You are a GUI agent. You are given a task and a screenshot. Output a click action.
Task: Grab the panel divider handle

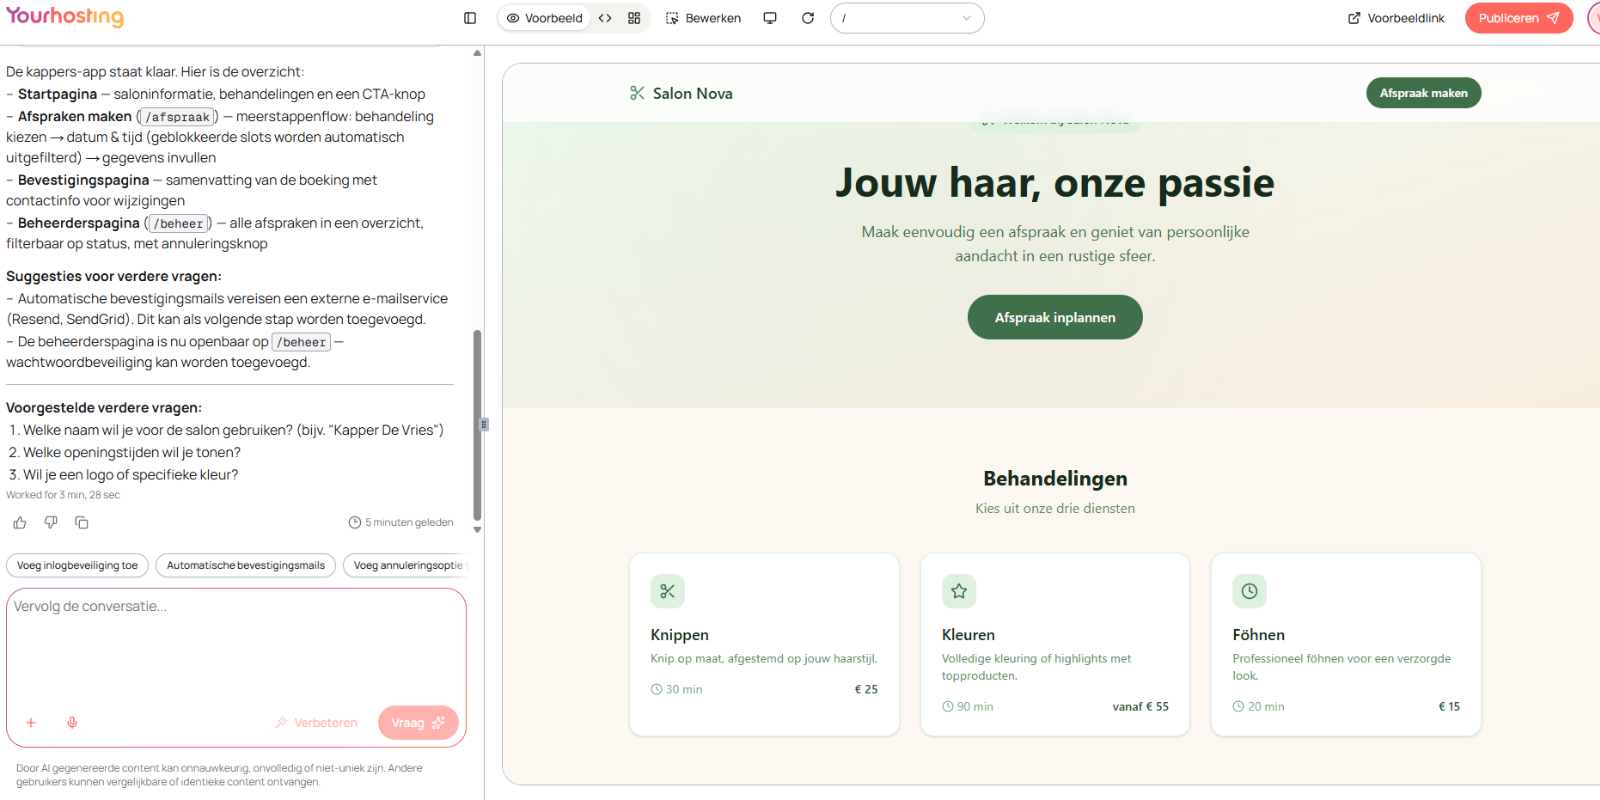pos(484,424)
